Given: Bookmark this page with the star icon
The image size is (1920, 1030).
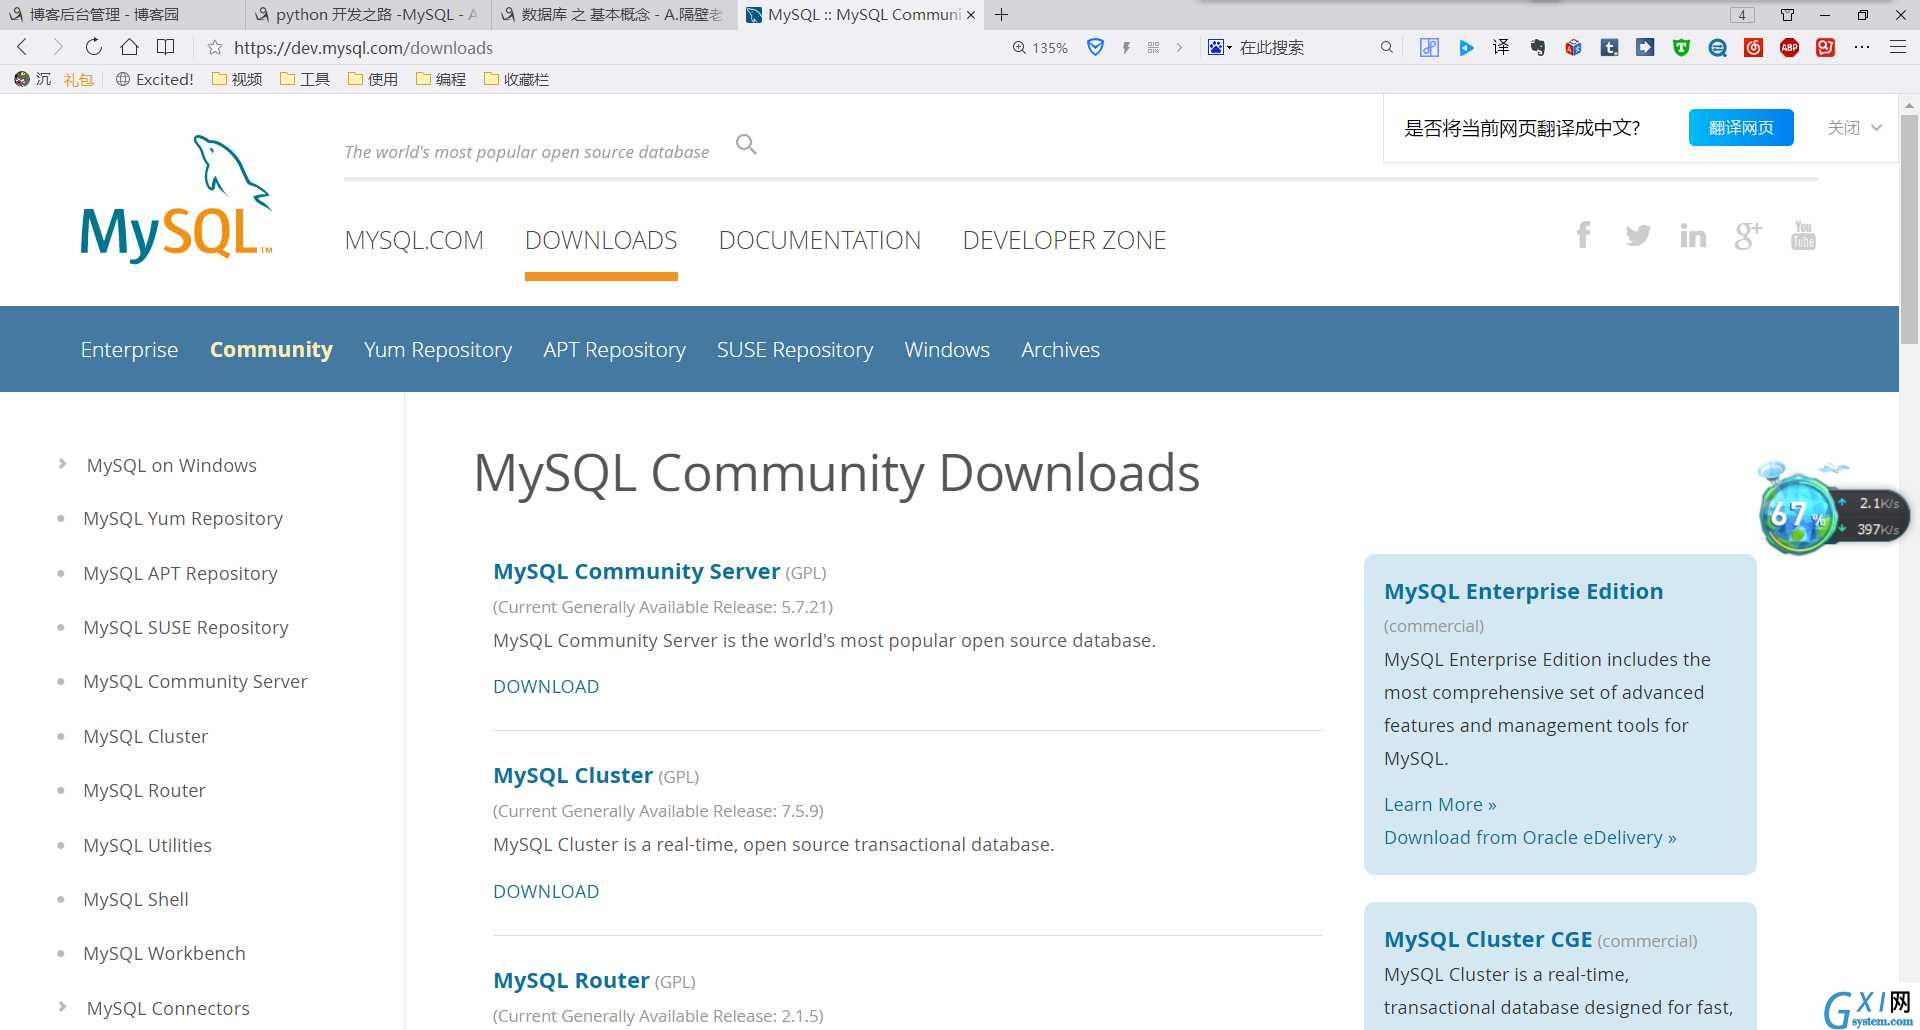Looking at the screenshot, I should pos(214,47).
